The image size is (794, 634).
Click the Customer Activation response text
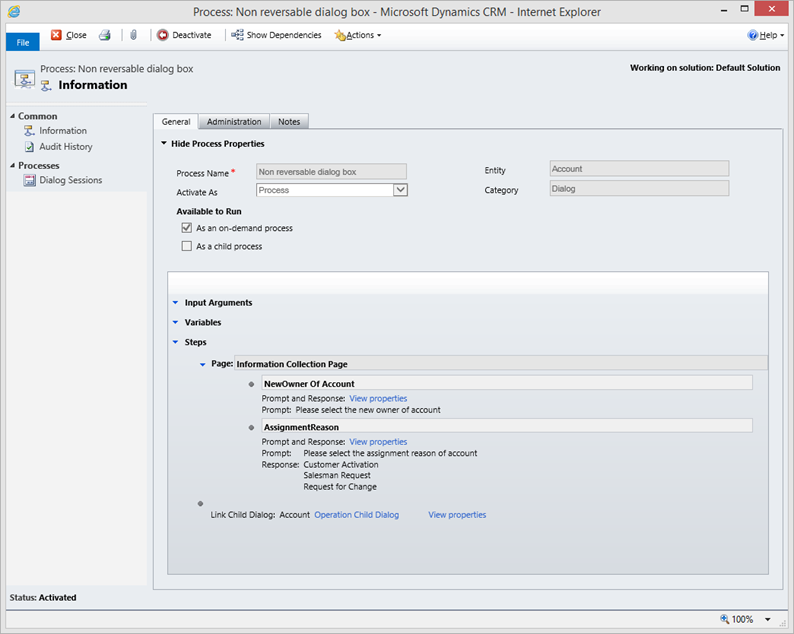[341, 464]
